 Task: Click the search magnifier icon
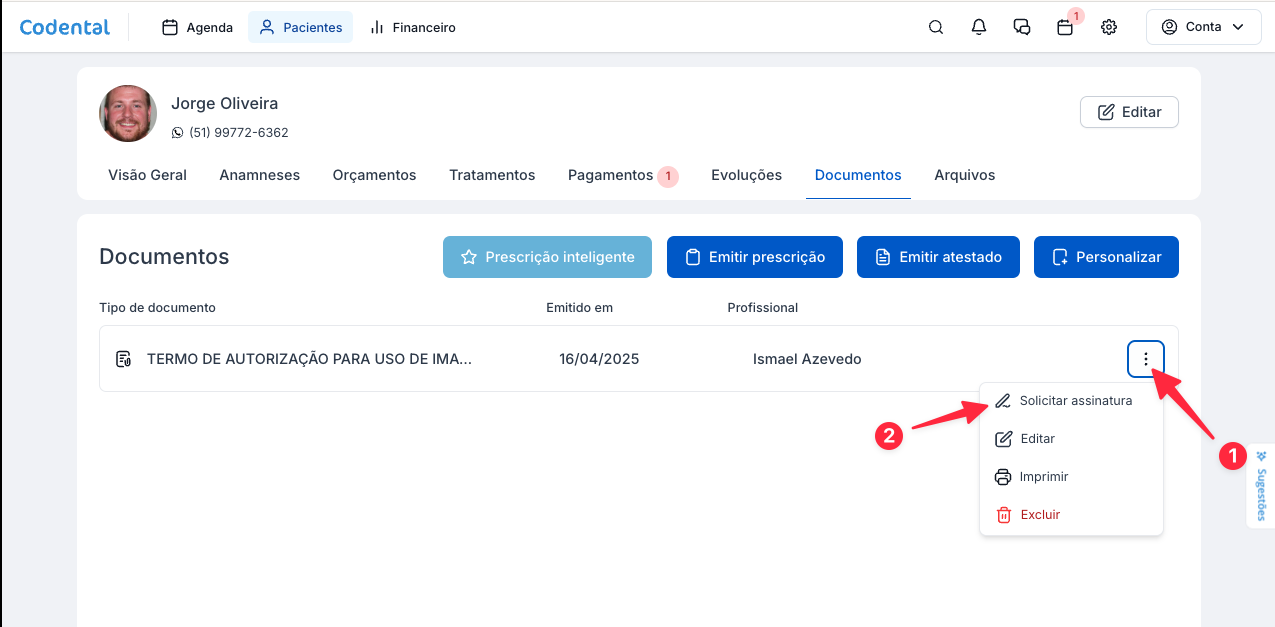(x=936, y=28)
